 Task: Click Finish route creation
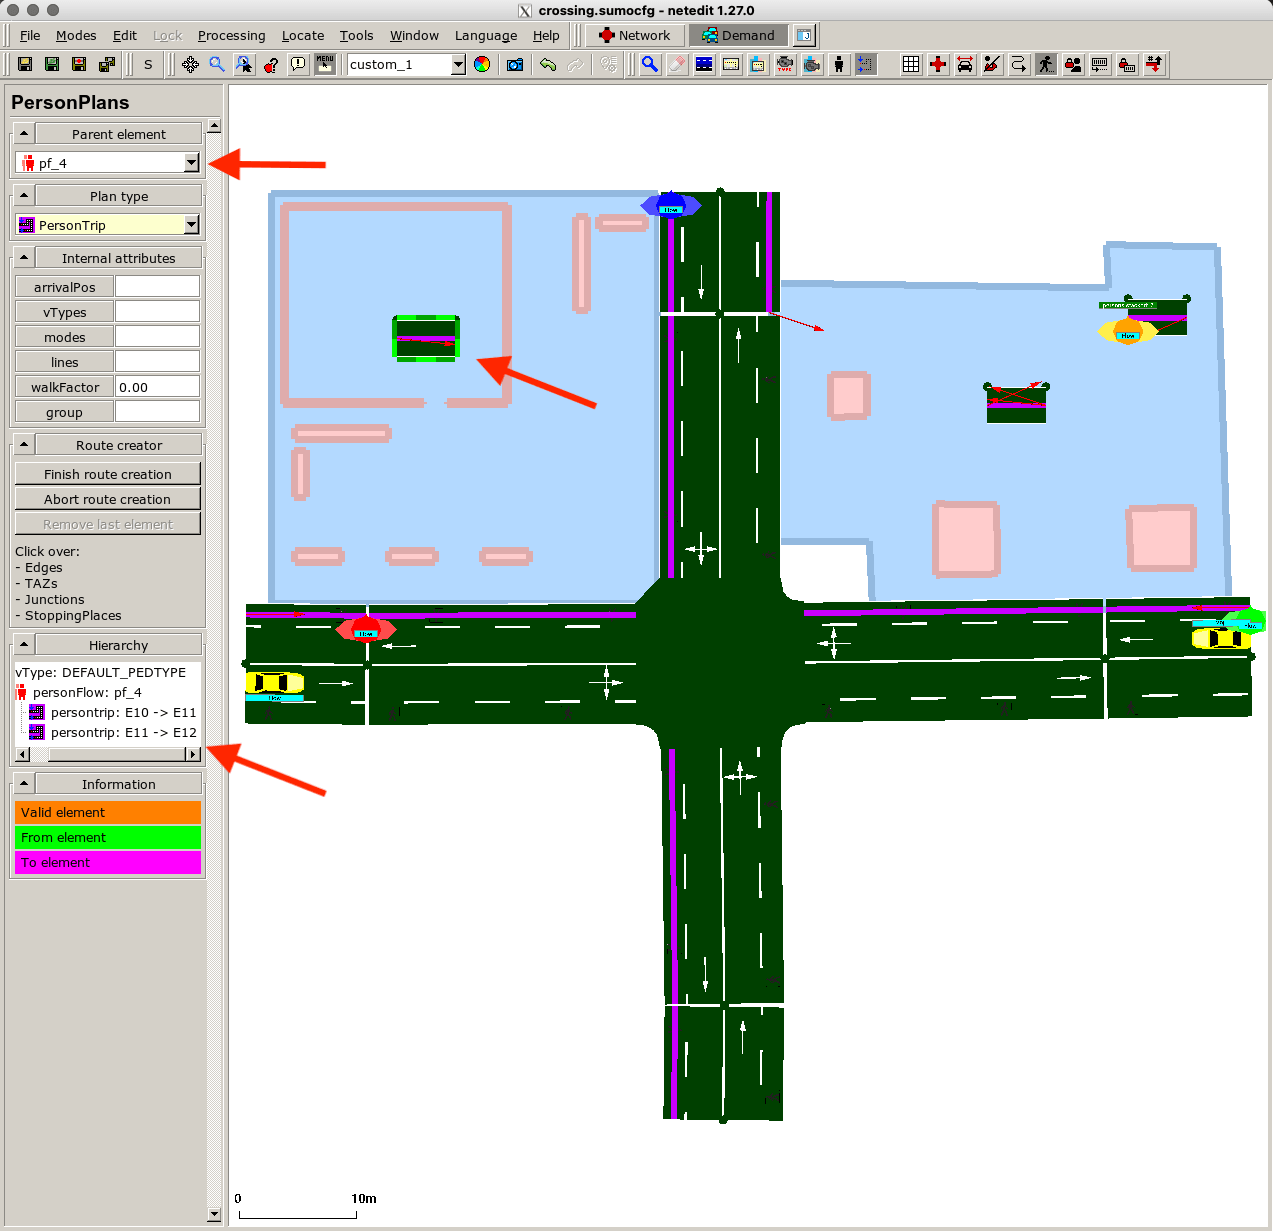click(x=108, y=474)
